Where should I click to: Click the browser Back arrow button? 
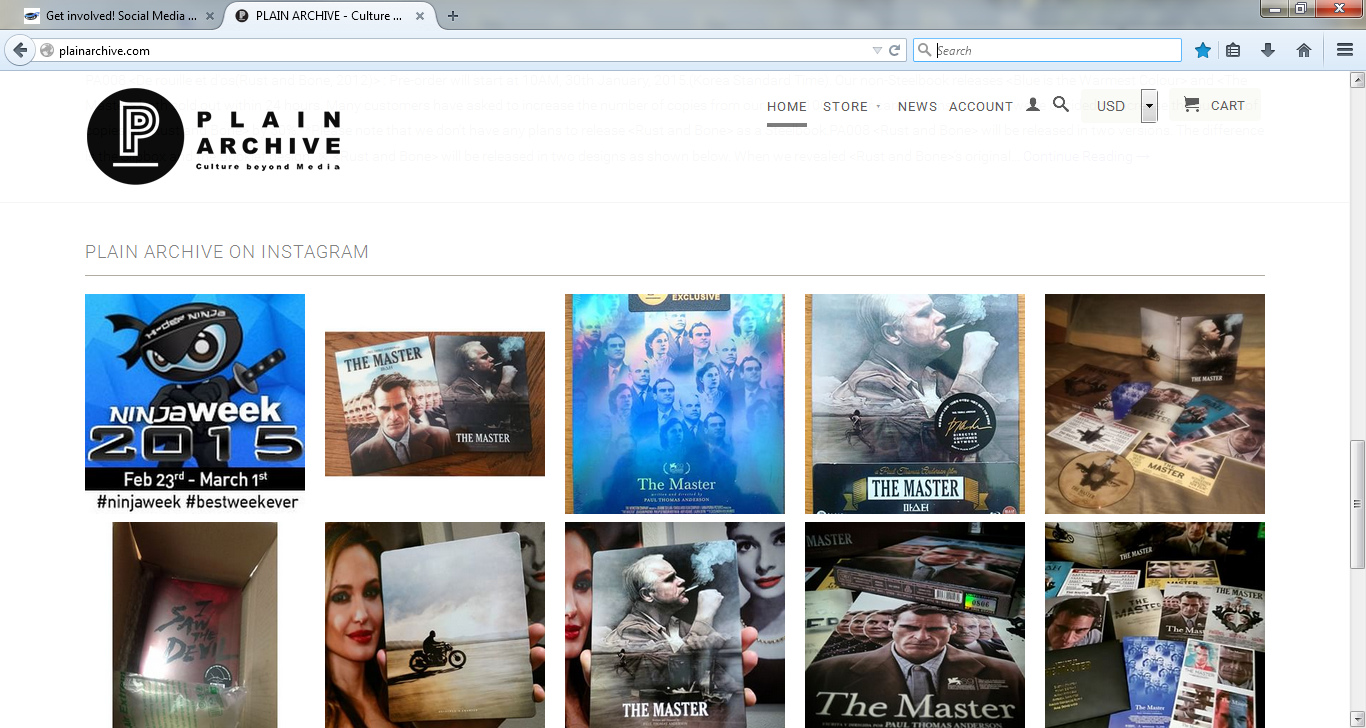click(x=19, y=50)
